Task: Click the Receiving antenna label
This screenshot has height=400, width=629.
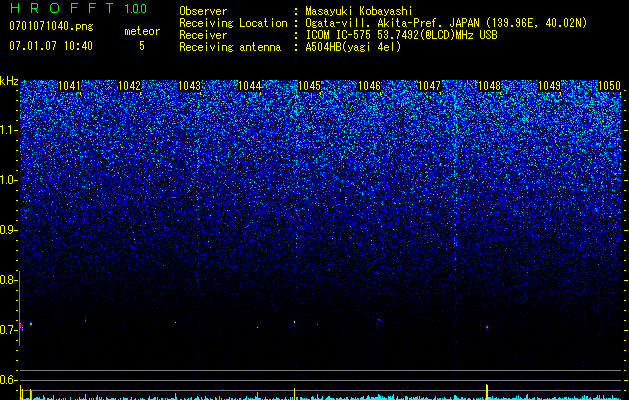Action: (x=230, y=47)
